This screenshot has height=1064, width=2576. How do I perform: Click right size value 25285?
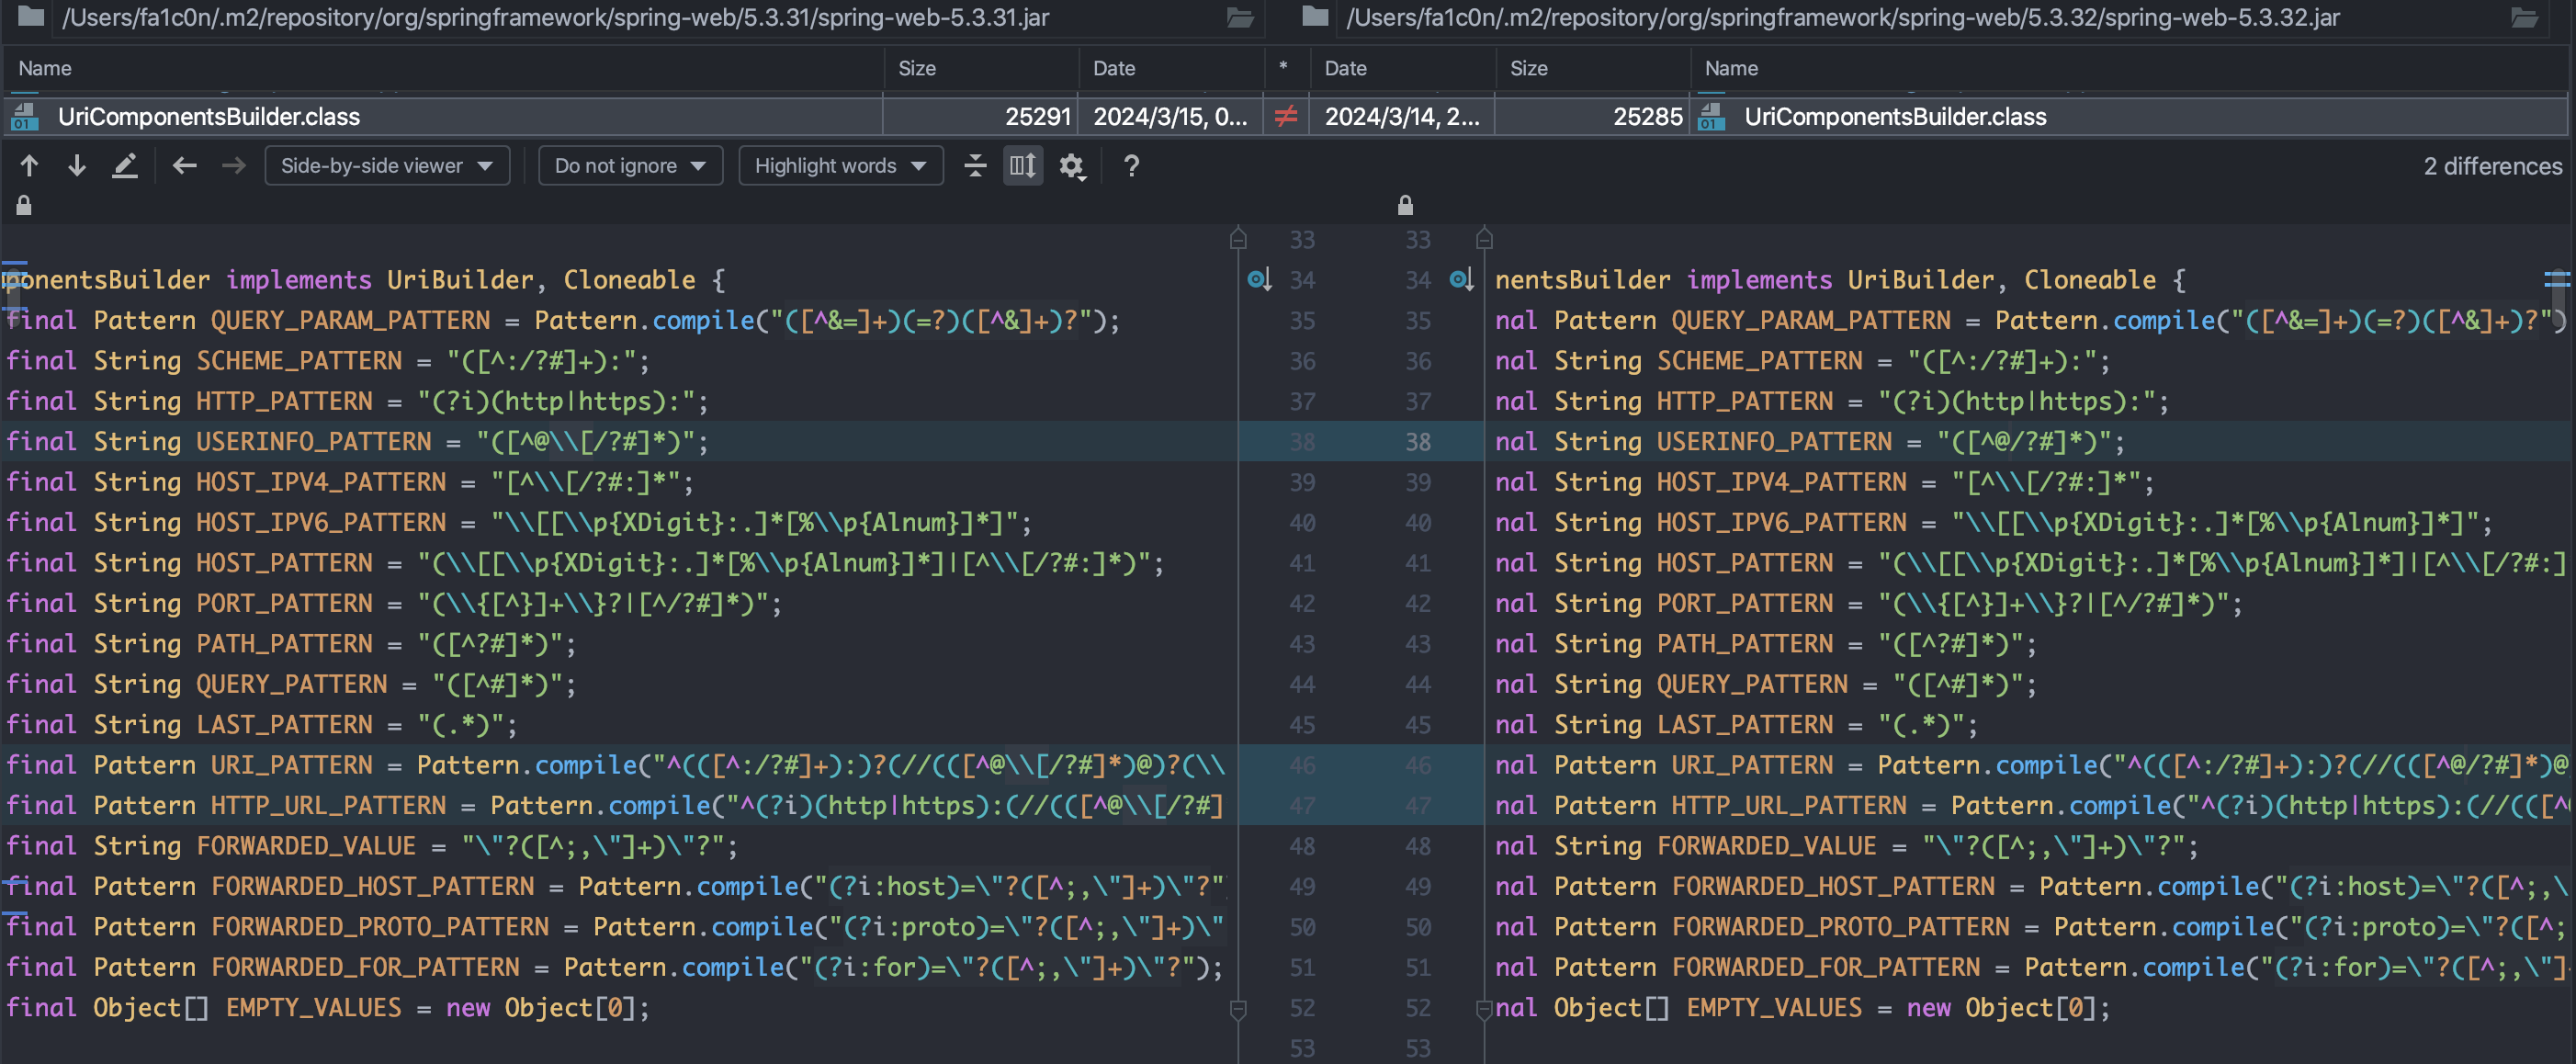pos(1647,117)
